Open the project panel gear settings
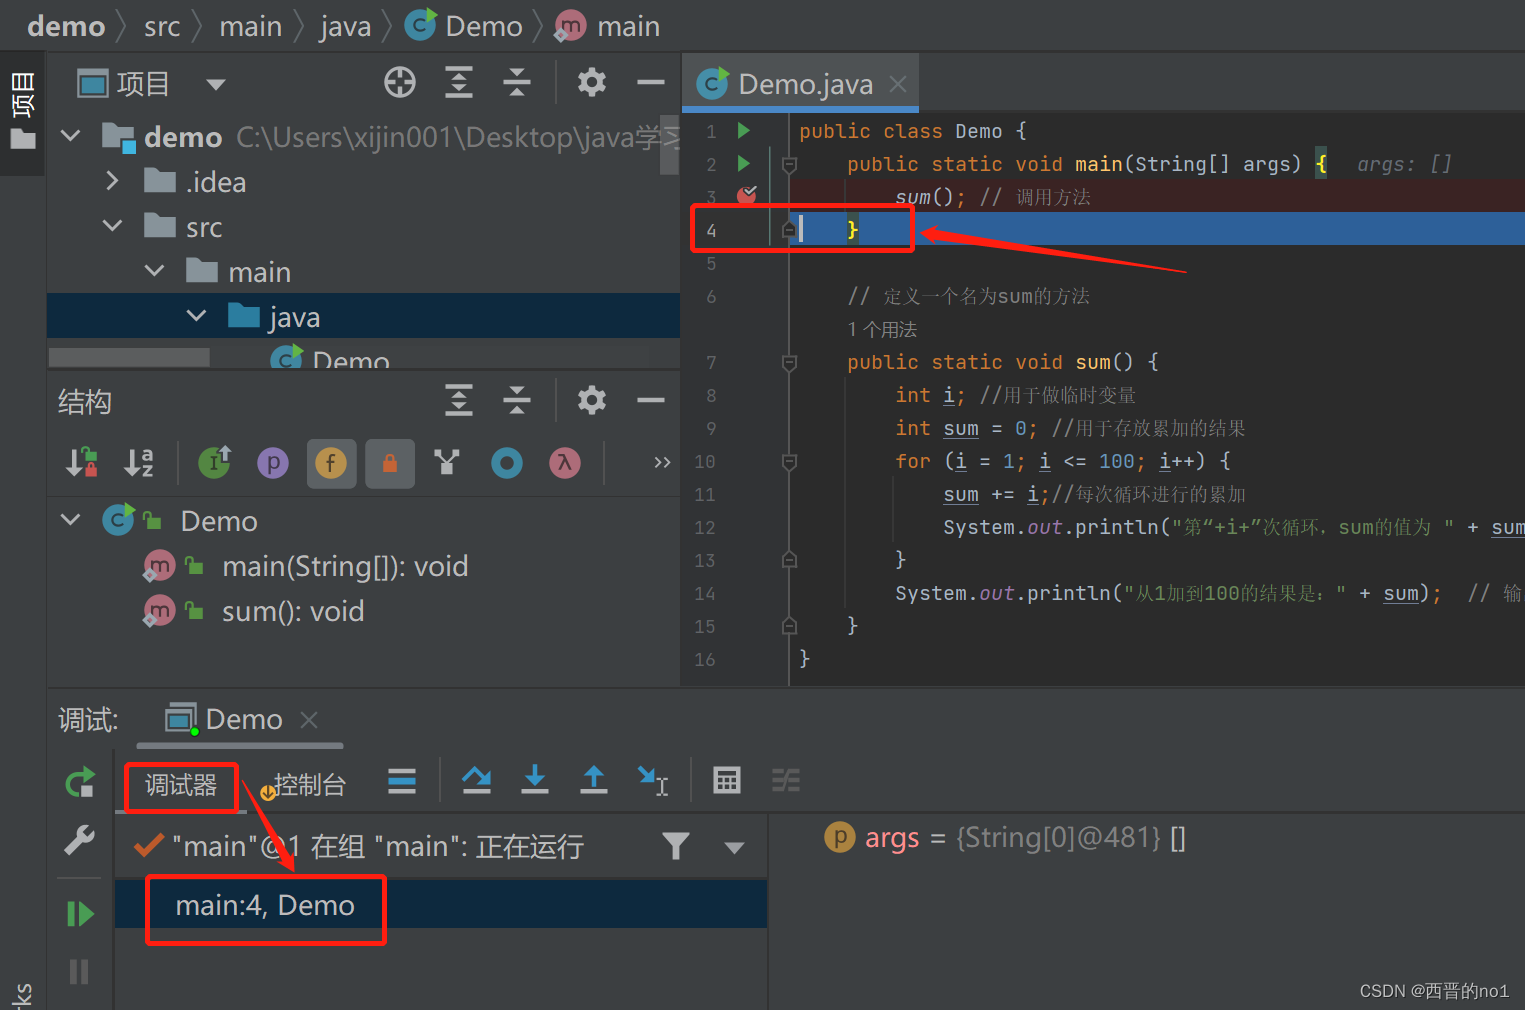The width and height of the screenshot is (1525, 1010). point(592,83)
